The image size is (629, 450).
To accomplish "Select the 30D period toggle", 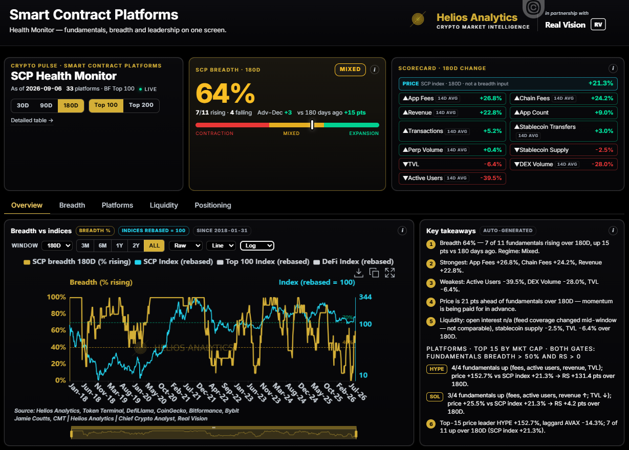I will (23, 105).
